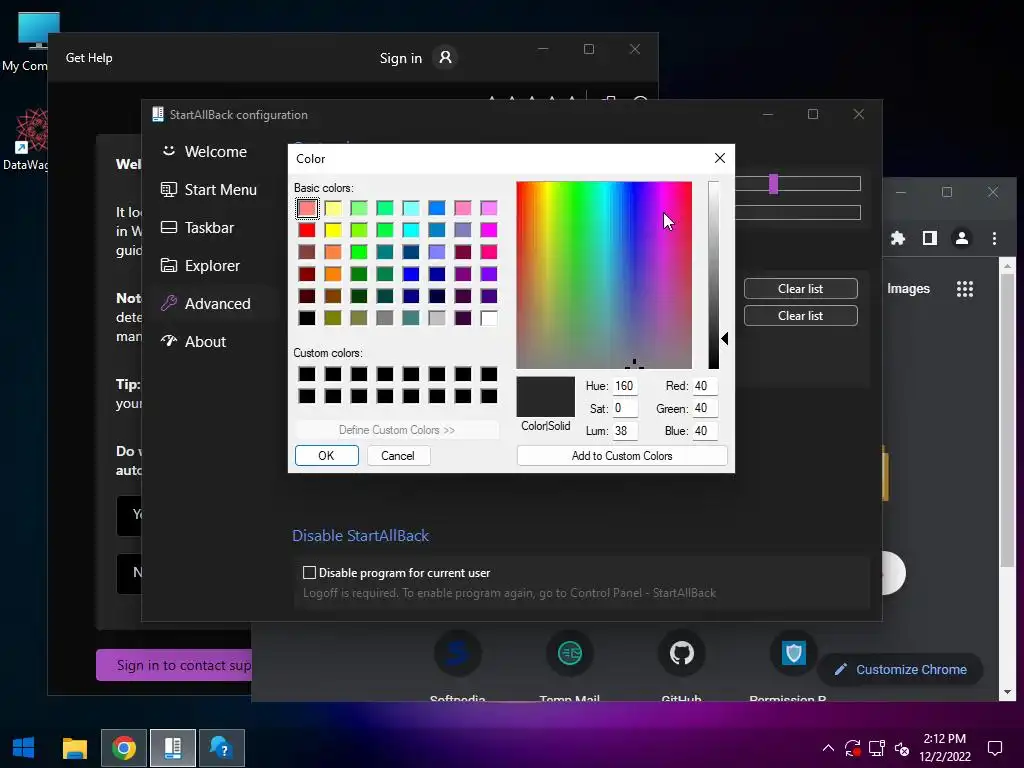Click Customize Chrome button

click(901, 669)
